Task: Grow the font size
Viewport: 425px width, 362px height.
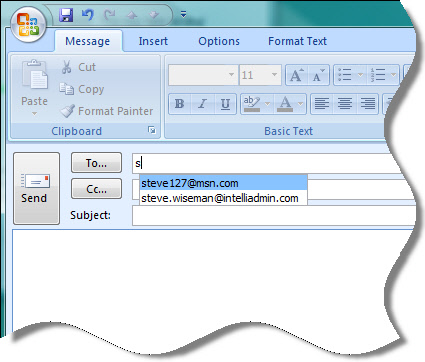Action: (x=297, y=75)
